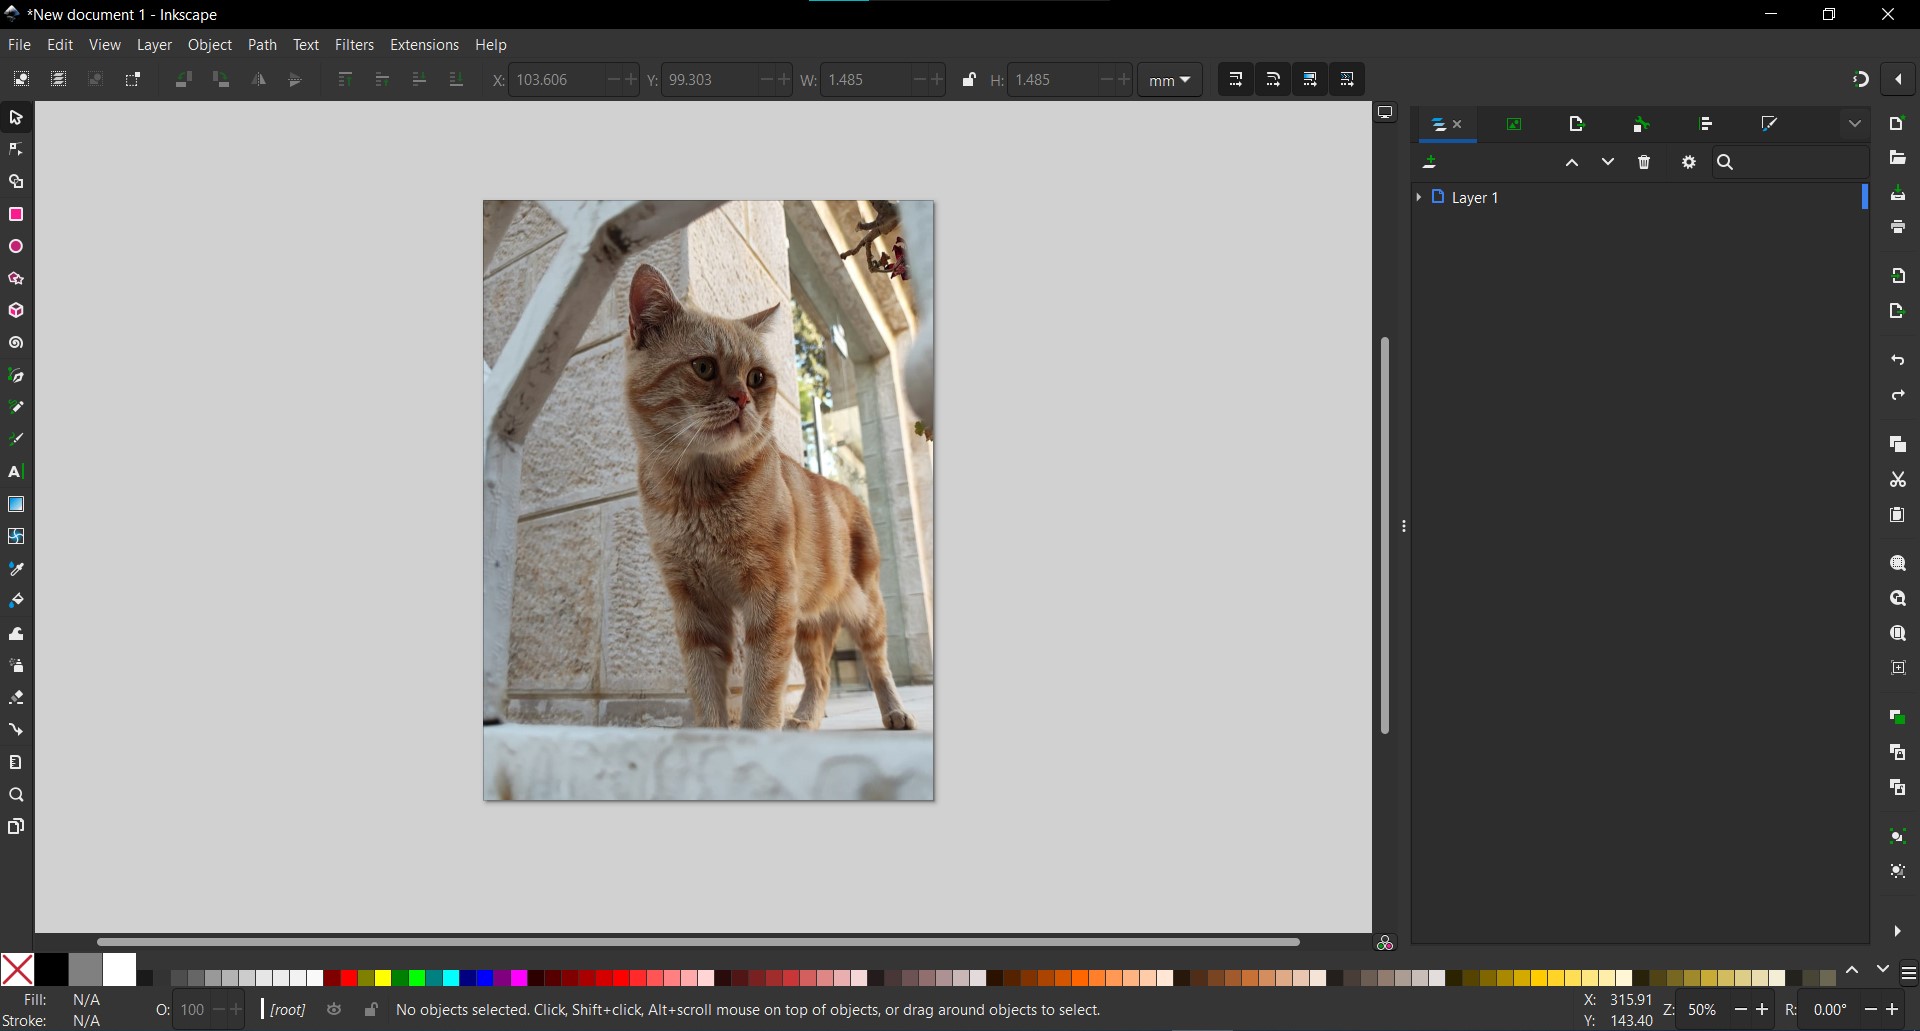Click the Select All objects icon
Viewport: 1920px width, 1031px height.
20,80
